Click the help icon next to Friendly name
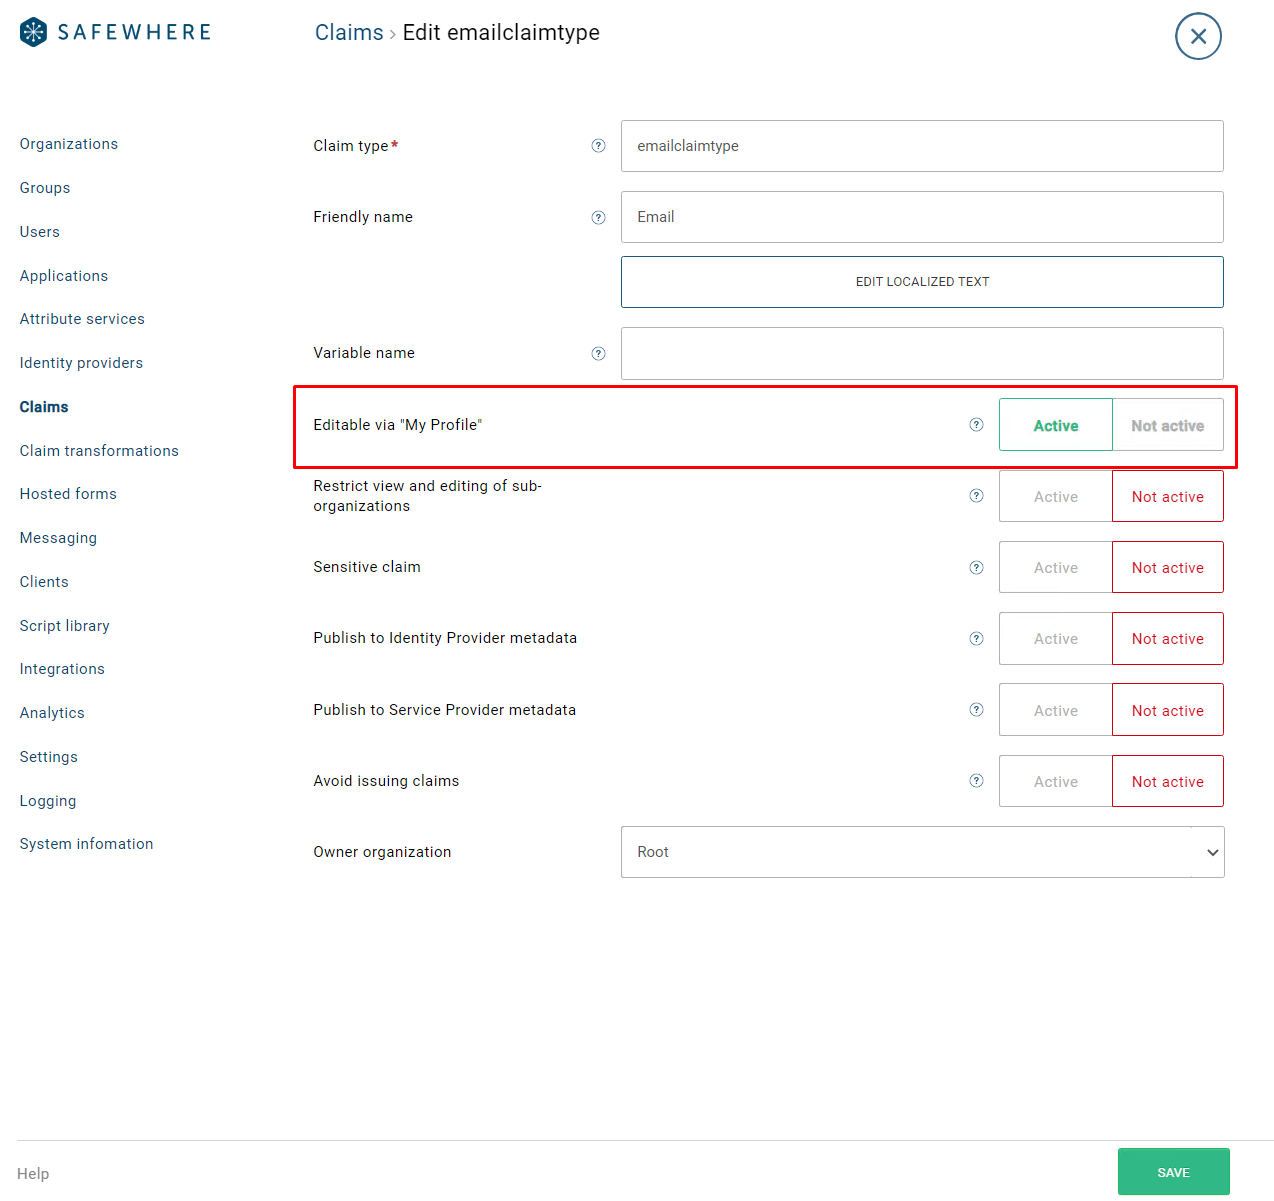The image size is (1274, 1201). [598, 218]
